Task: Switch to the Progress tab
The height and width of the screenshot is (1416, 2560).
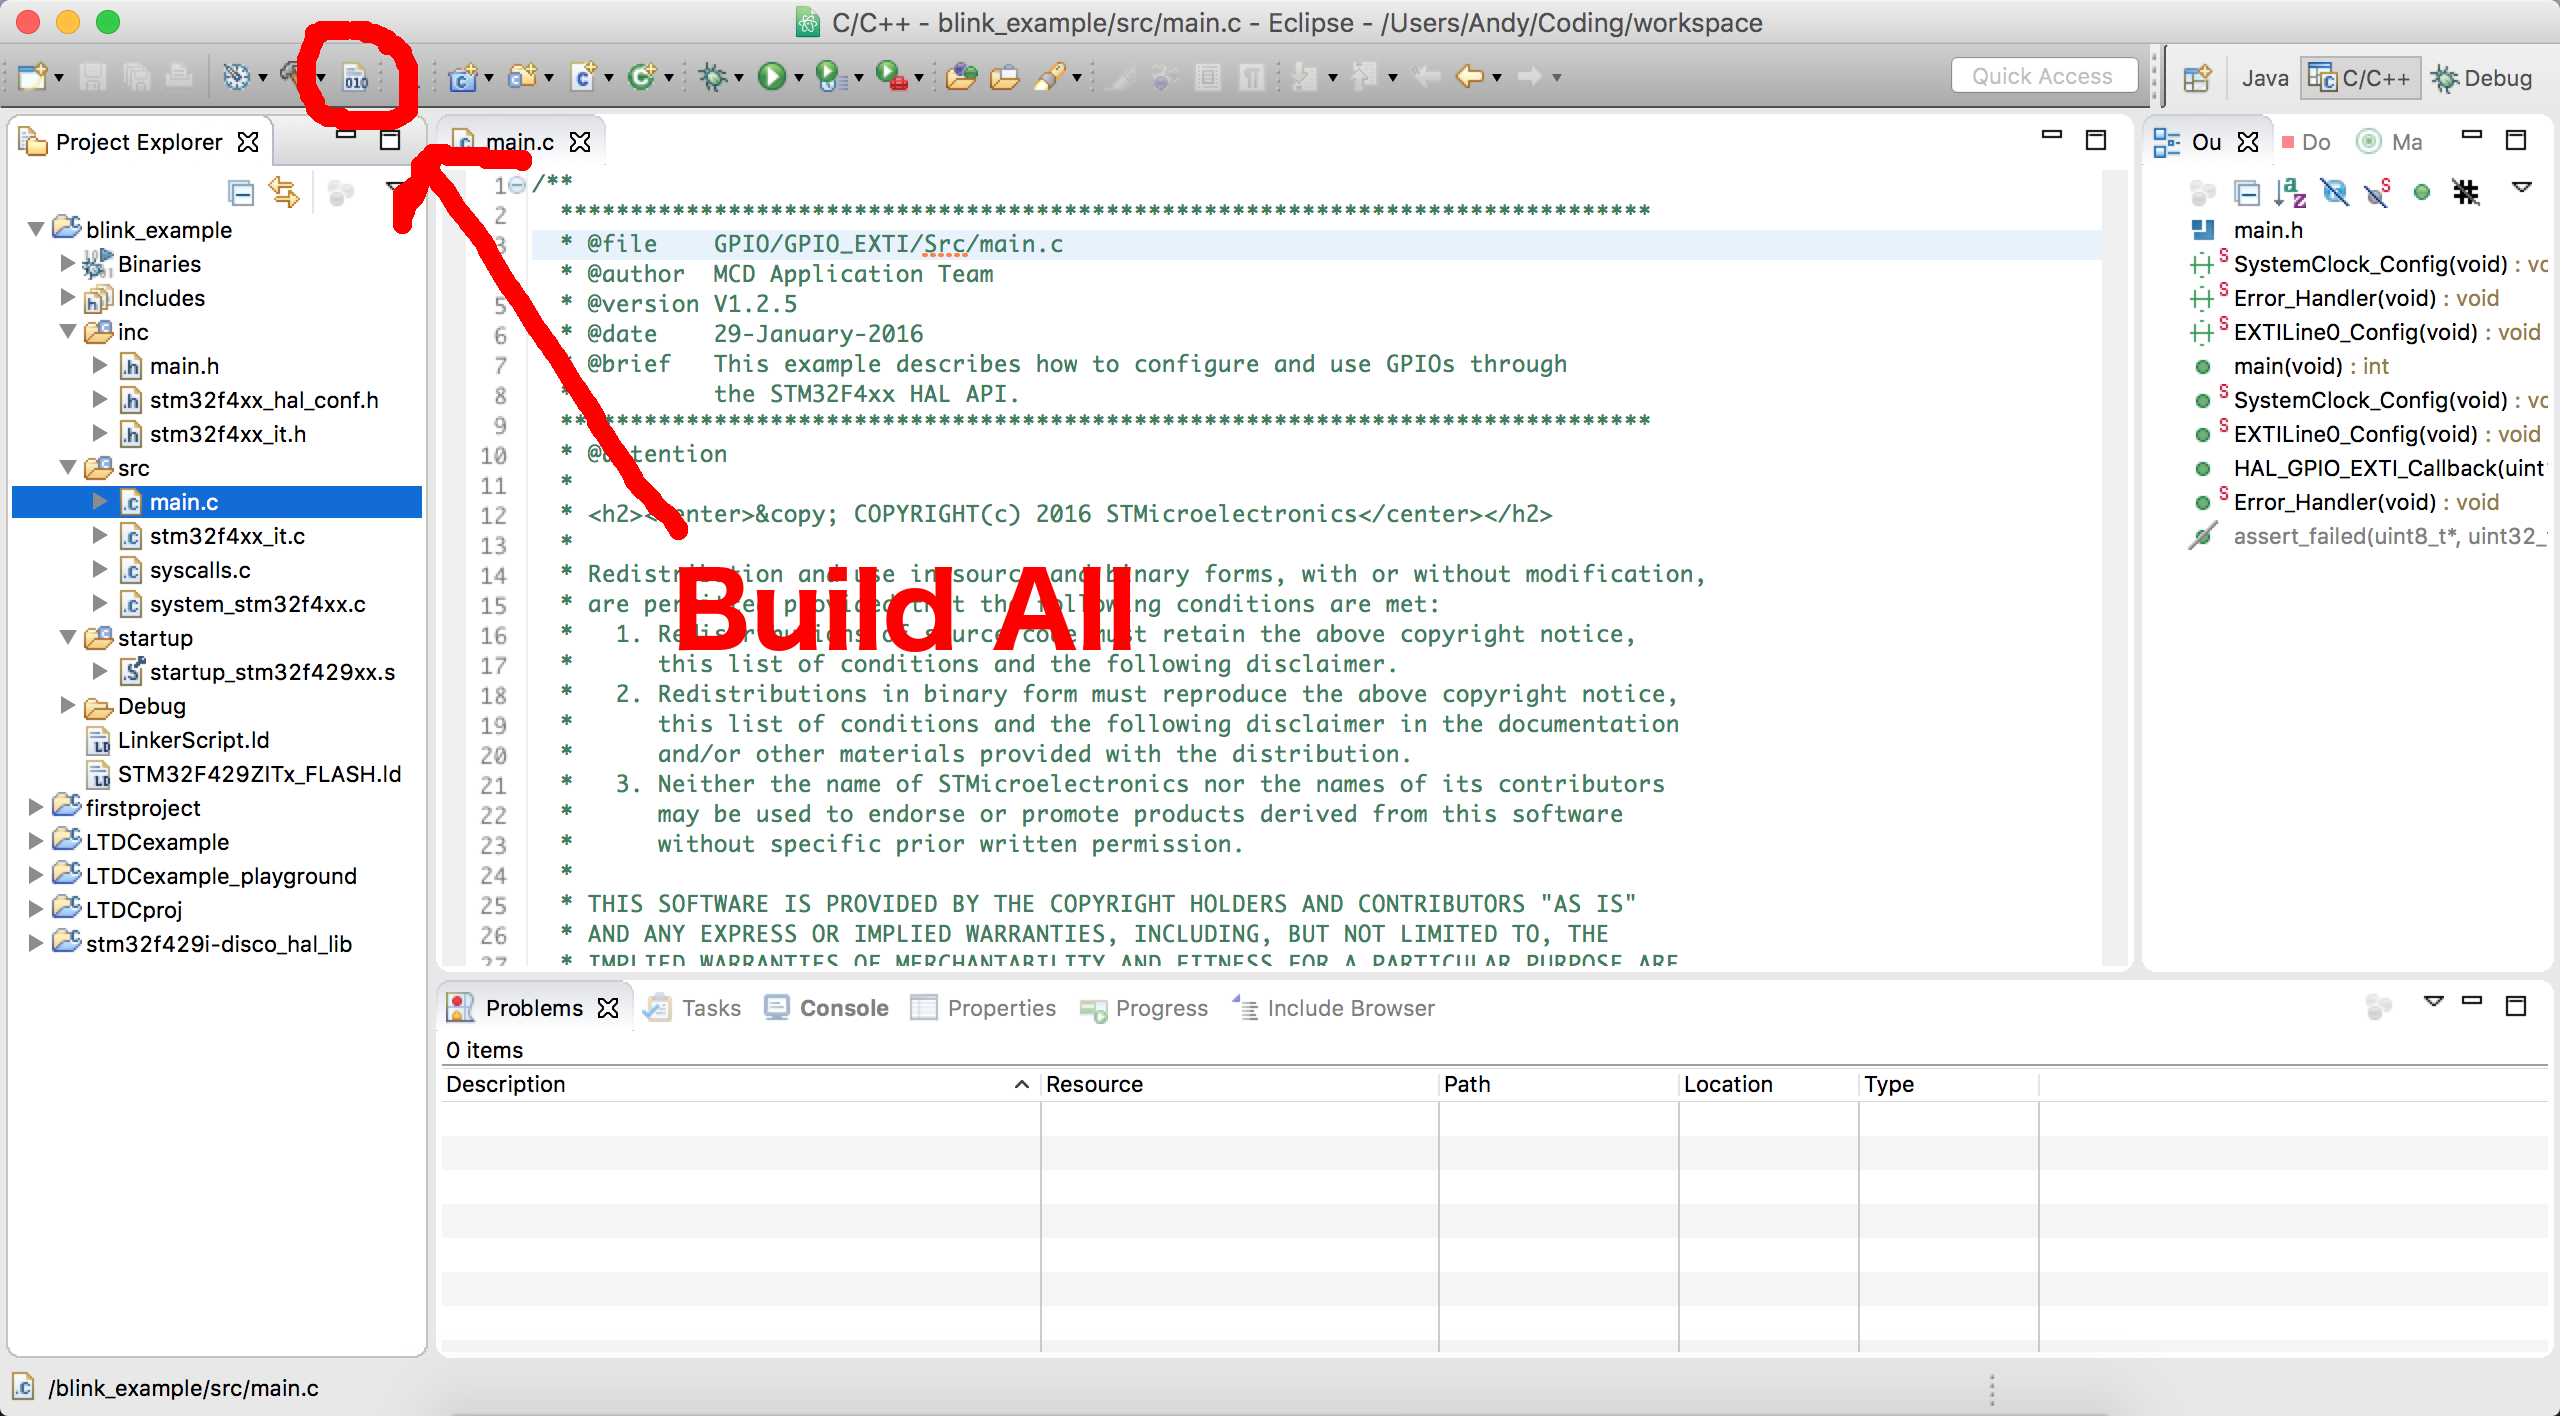Action: click(x=1144, y=1008)
